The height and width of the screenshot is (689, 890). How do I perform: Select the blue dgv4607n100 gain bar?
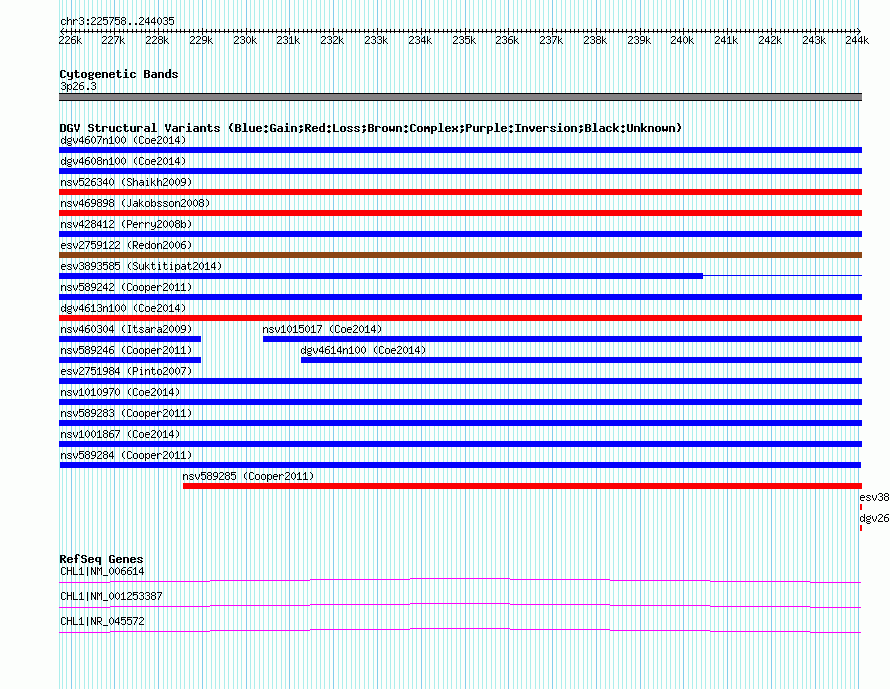[460, 150]
